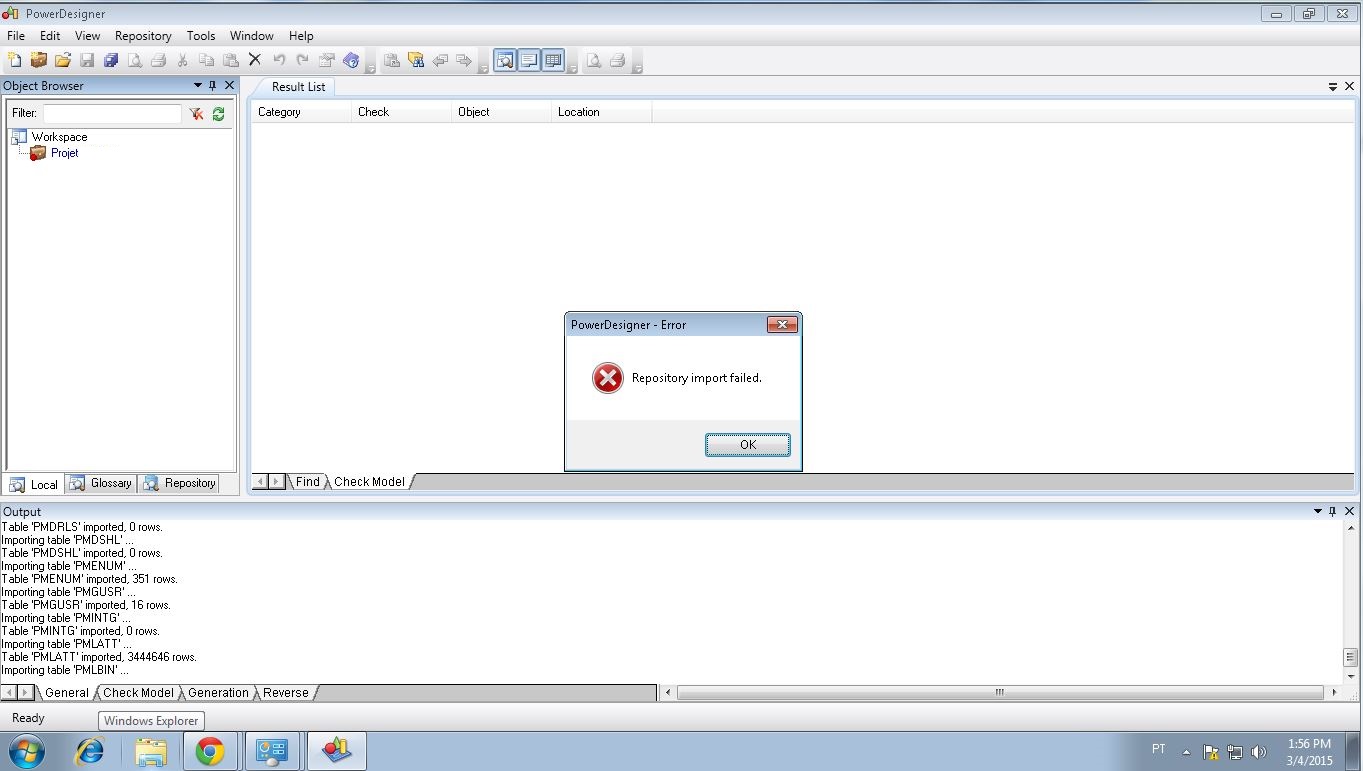Click the Forward arrow navigation icon

(464, 60)
